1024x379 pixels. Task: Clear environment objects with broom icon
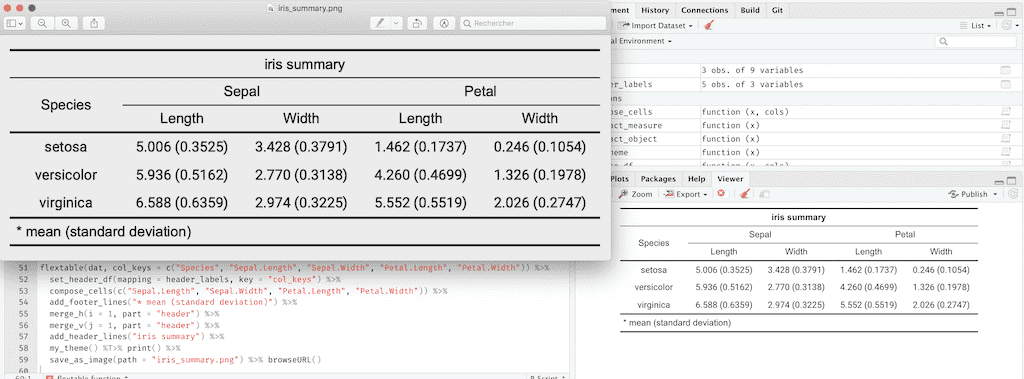709,25
